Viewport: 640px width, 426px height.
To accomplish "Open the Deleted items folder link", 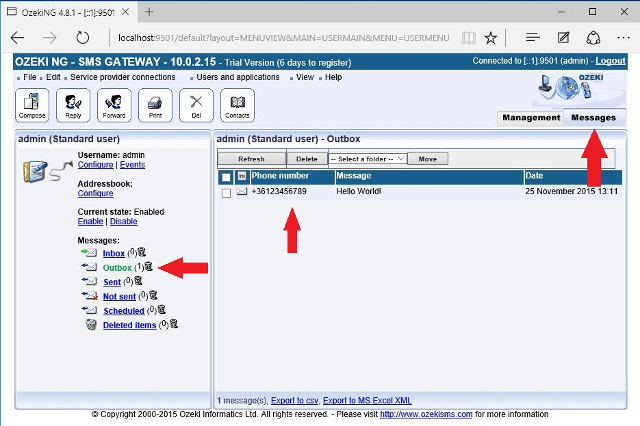I will (x=129, y=325).
